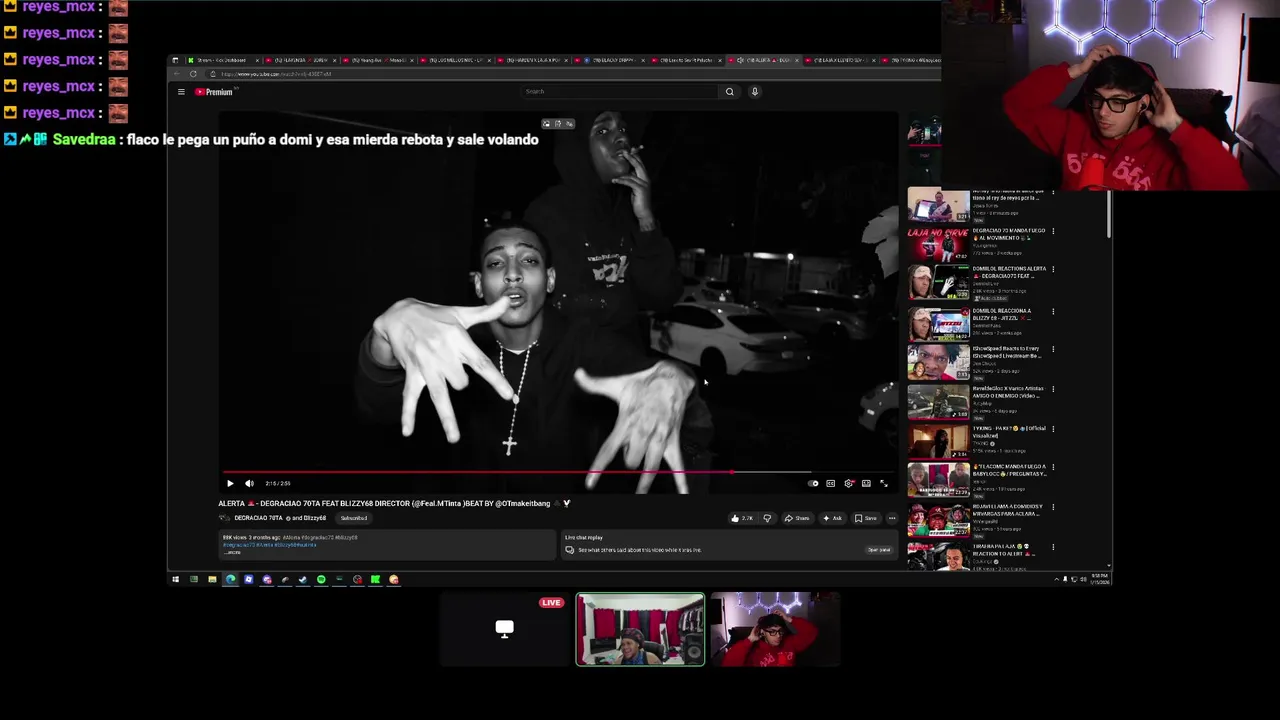This screenshot has width=1280, height=720.
Task: Open the Ask button under the video
Action: click(x=832, y=518)
